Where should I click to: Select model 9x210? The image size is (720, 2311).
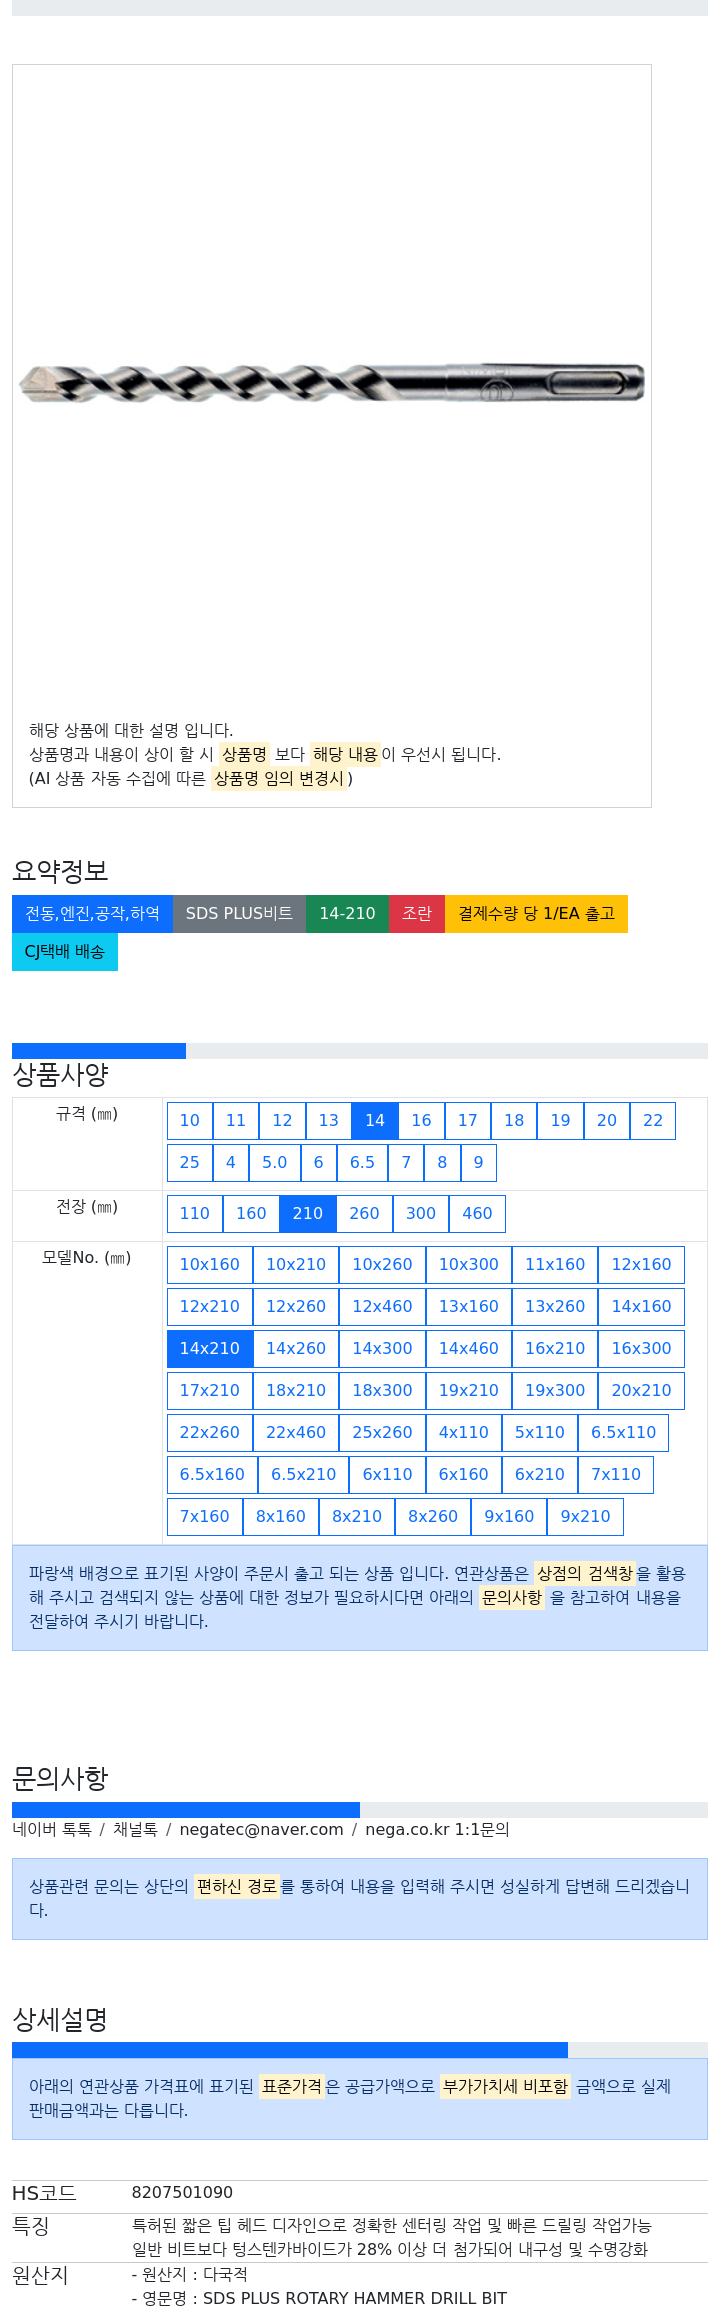click(x=585, y=1517)
